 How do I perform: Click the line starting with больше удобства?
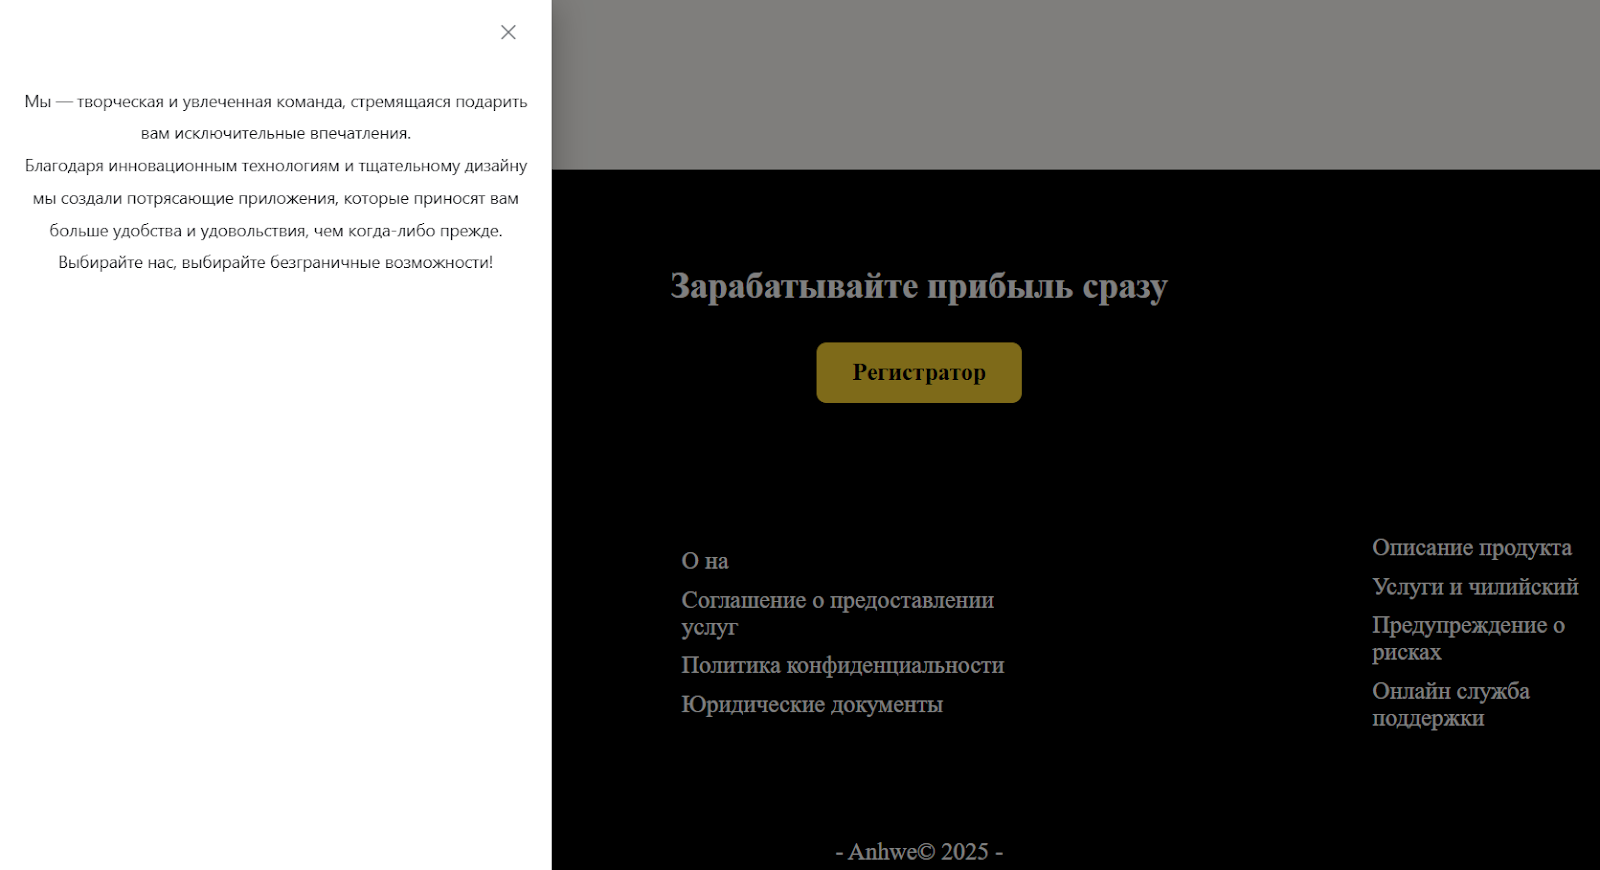pos(276,230)
